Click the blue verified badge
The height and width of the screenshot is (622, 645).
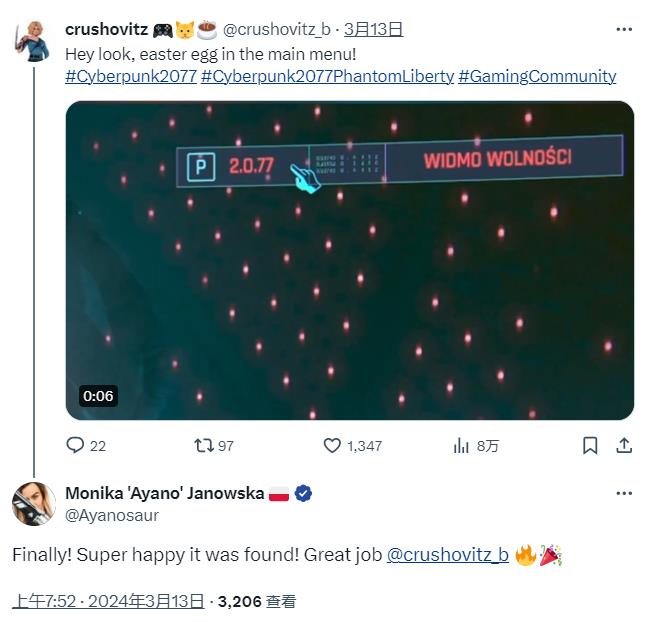pyautogui.click(x=303, y=493)
